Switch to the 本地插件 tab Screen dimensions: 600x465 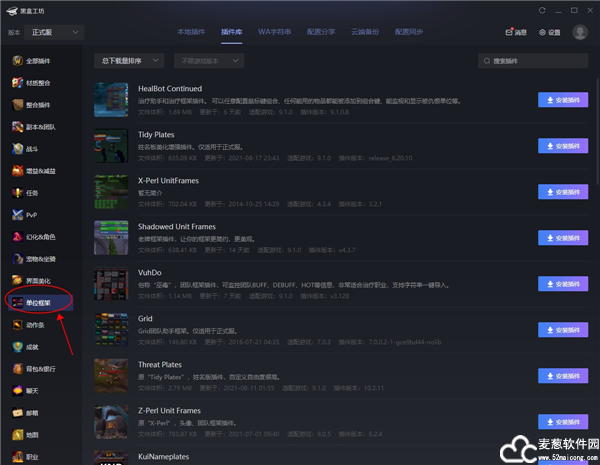click(191, 32)
